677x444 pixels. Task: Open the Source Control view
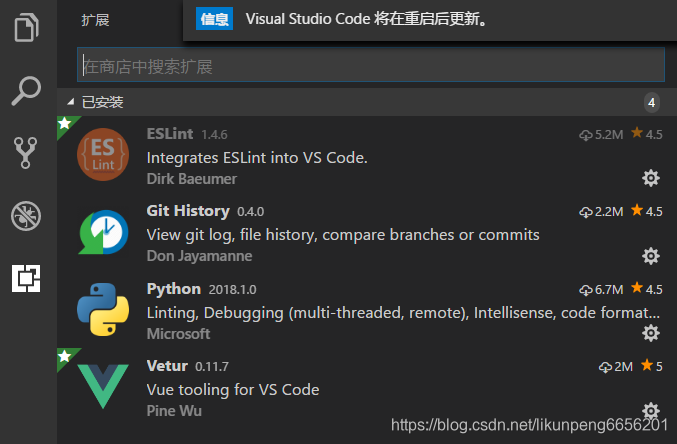pyautogui.click(x=25, y=153)
